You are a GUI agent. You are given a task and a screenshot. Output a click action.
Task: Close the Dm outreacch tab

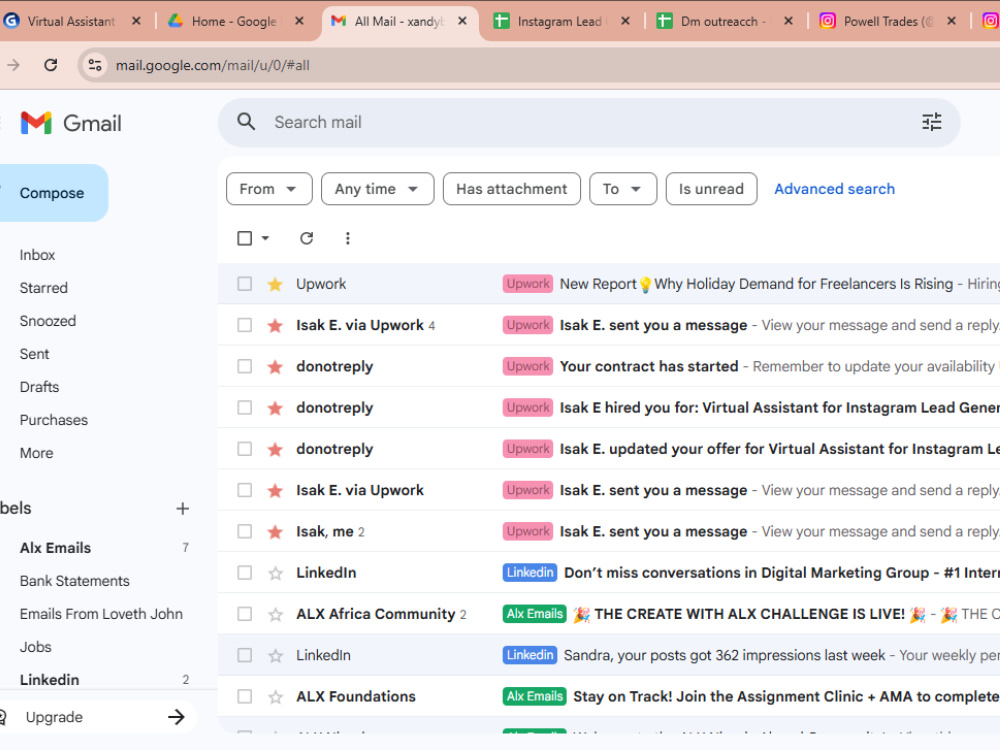(x=789, y=21)
